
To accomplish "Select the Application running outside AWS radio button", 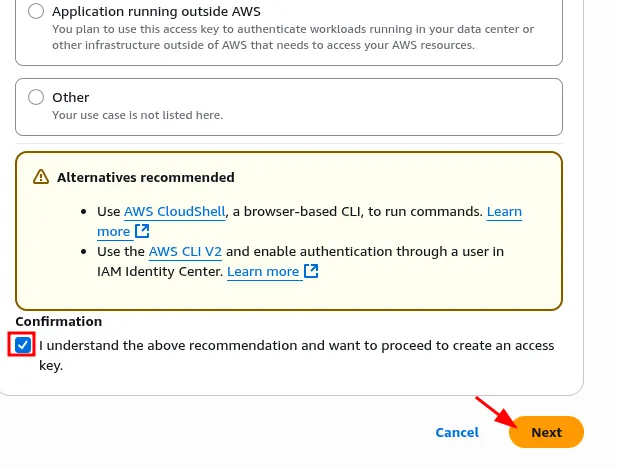I will click(36, 12).
